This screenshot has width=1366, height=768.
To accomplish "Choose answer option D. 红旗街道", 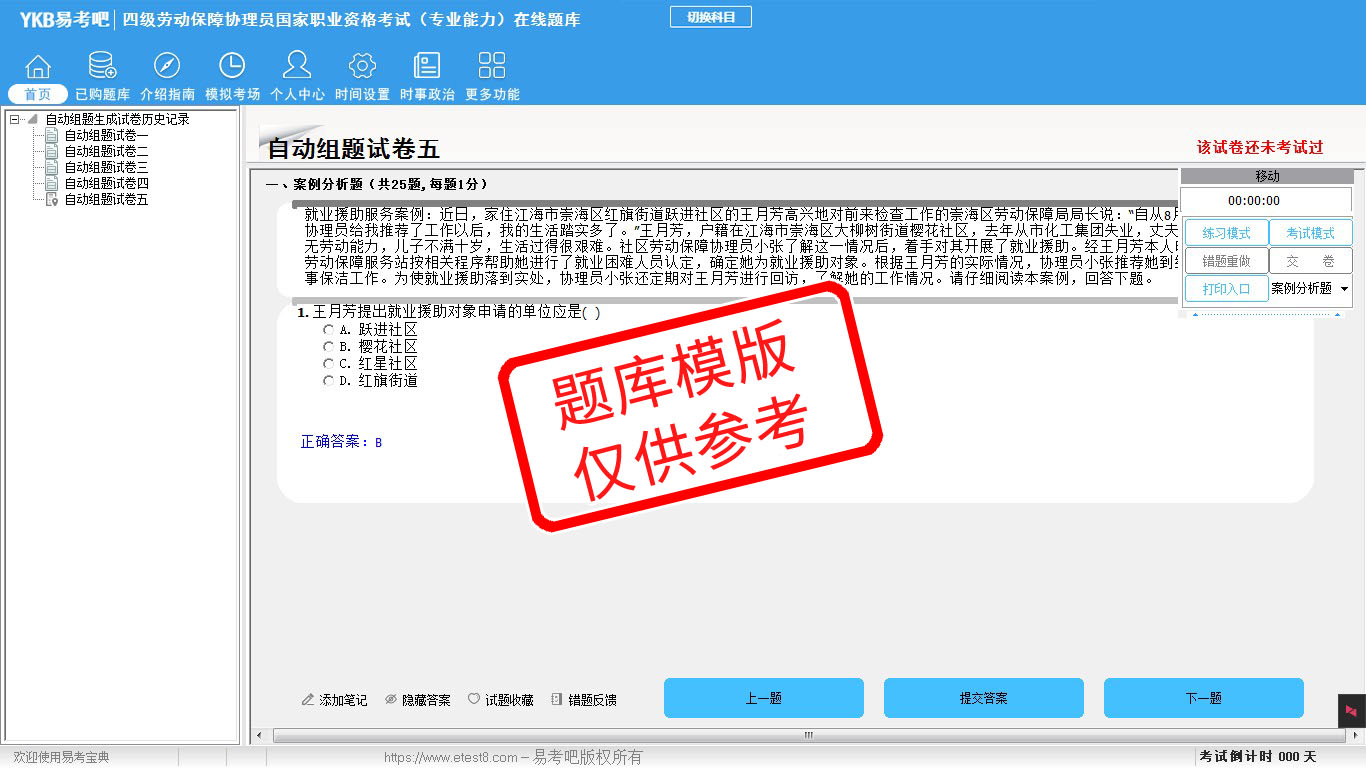I will click(329, 381).
